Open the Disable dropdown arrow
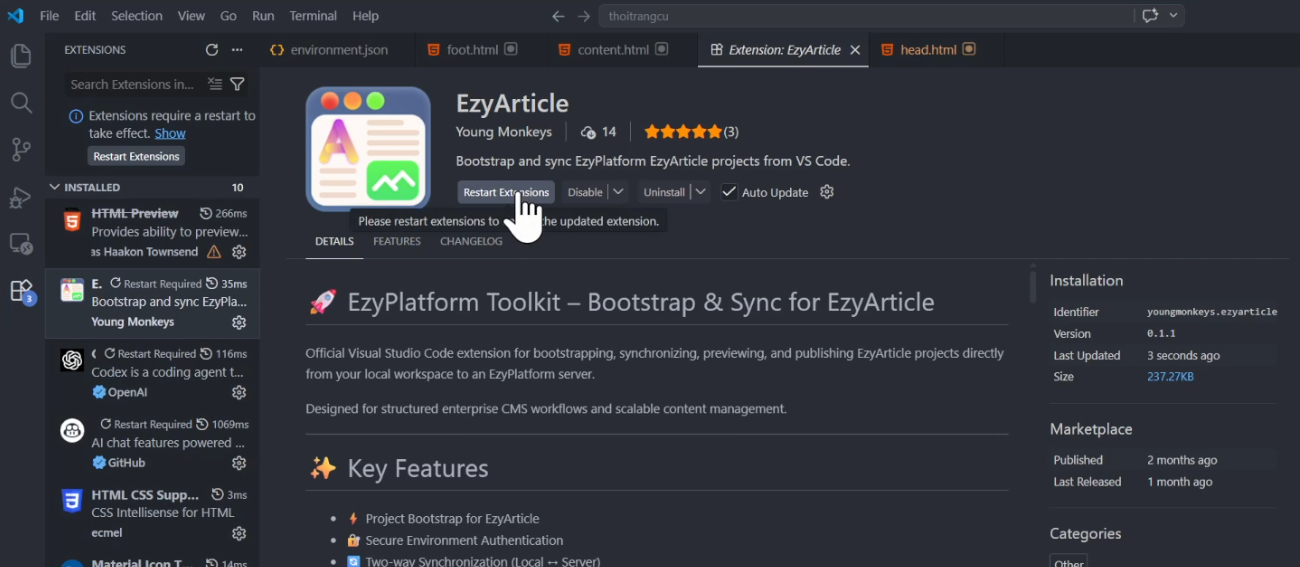Image resolution: width=1300 pixels, height=567 pixels. point(619,192)
